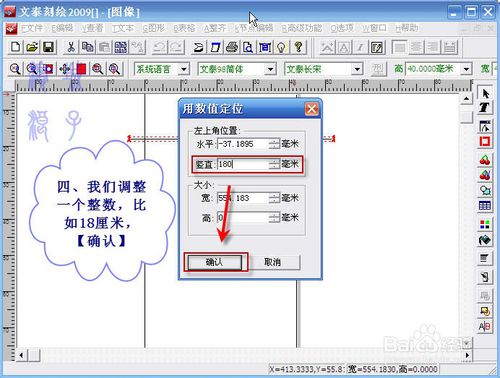Open the V查看 menu
The width and height of the screenshot is (500, 378).
point(92,28)
